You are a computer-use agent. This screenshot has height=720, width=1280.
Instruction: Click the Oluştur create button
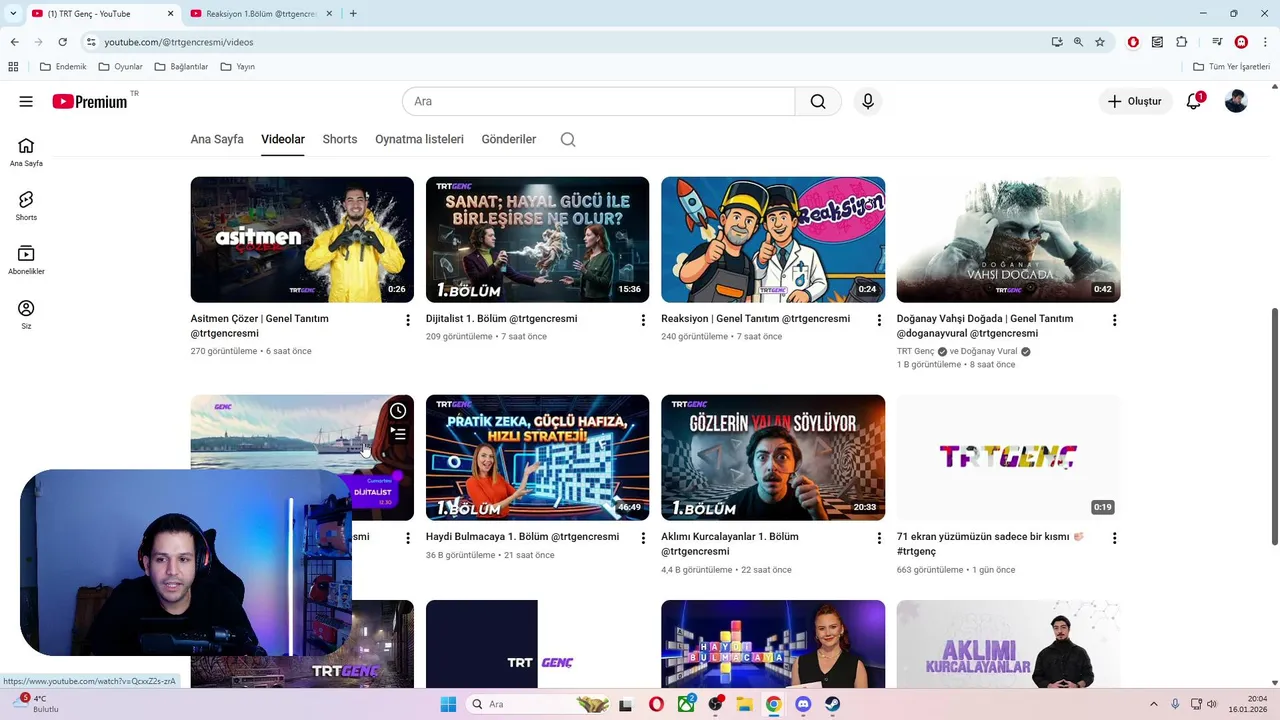click(1136, 101)
